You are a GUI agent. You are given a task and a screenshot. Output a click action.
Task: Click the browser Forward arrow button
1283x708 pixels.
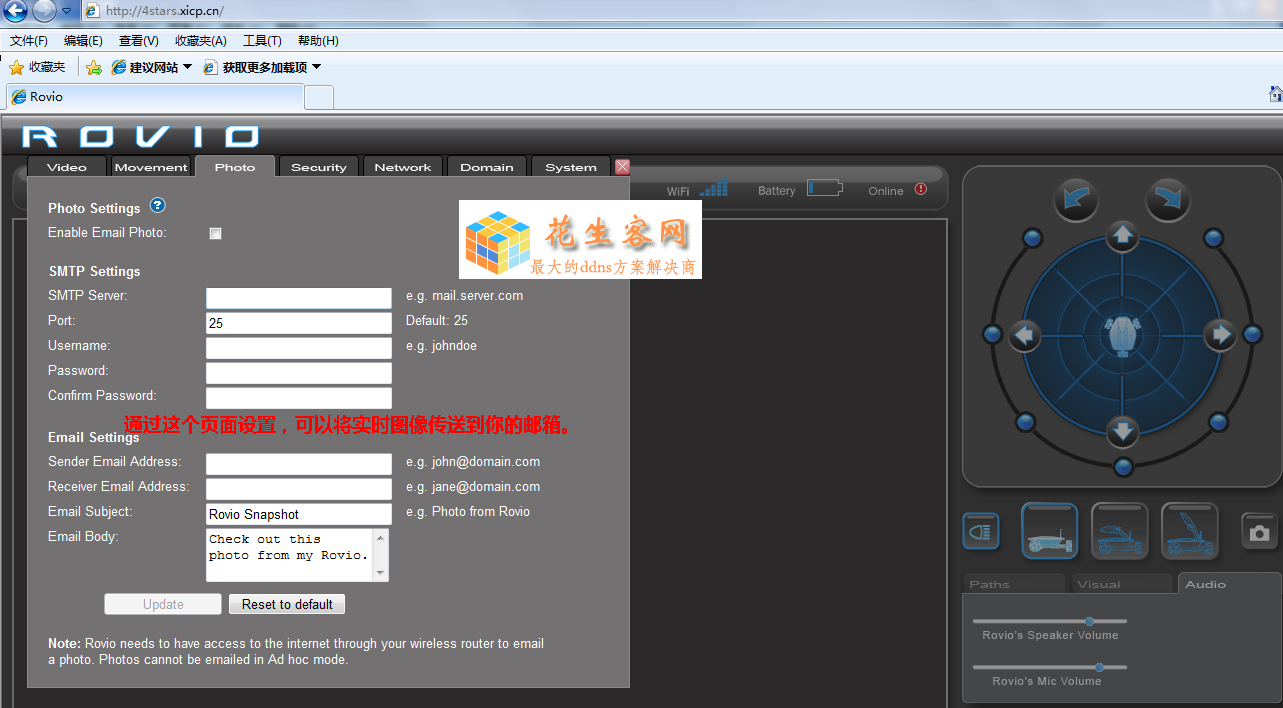point(44,11)
